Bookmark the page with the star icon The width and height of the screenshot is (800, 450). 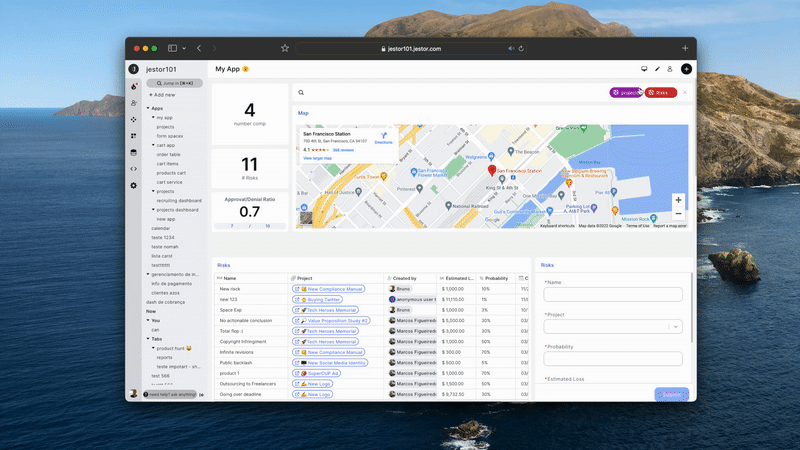pos(285,48)
